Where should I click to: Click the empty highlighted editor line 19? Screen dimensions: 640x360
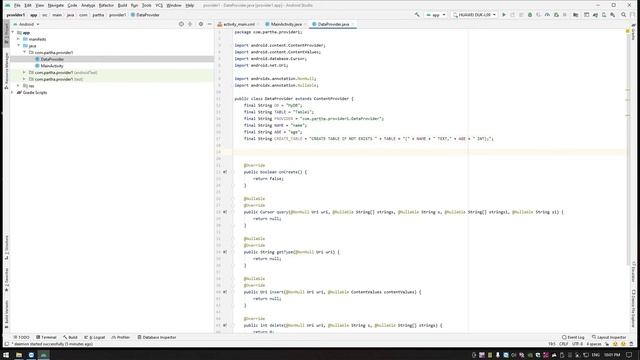coord(429,152)
